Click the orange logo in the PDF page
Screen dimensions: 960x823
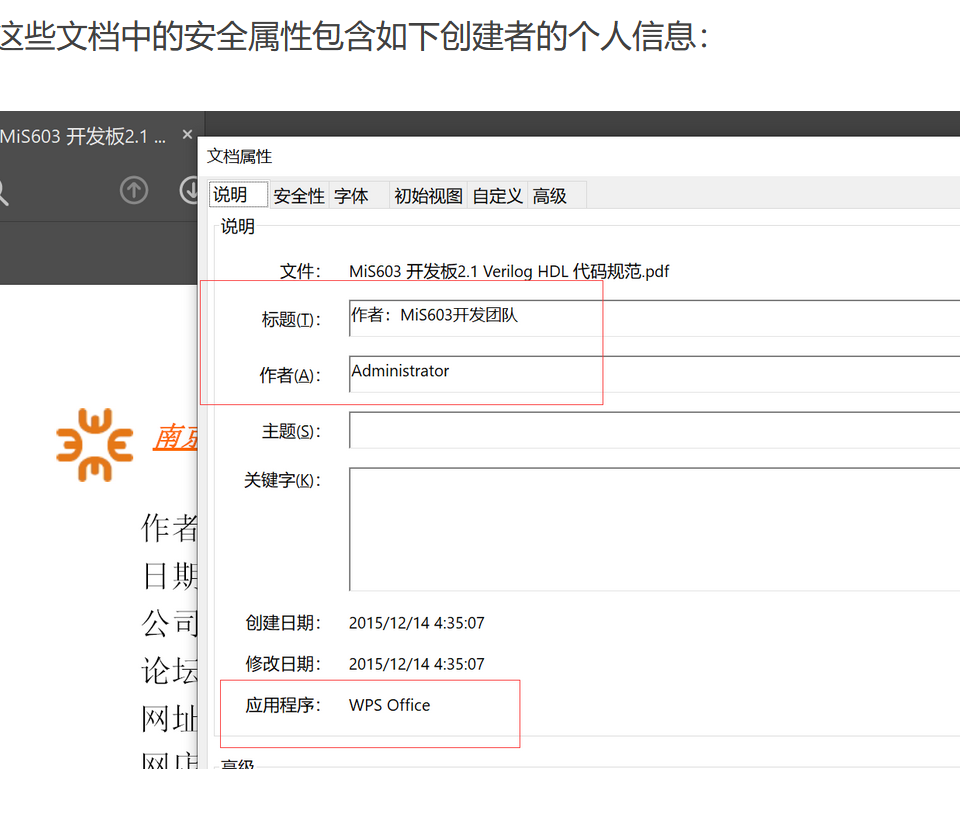(x=94, y=445)
